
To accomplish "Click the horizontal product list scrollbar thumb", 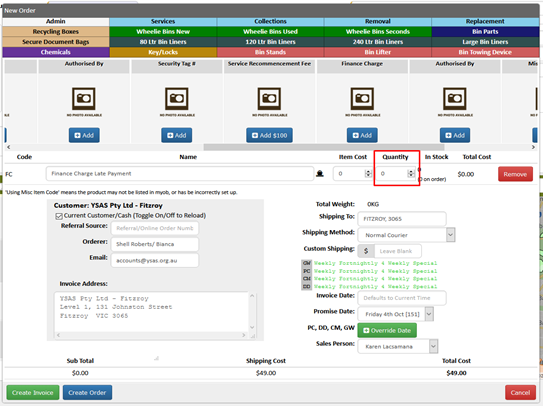I will [324, 147].
